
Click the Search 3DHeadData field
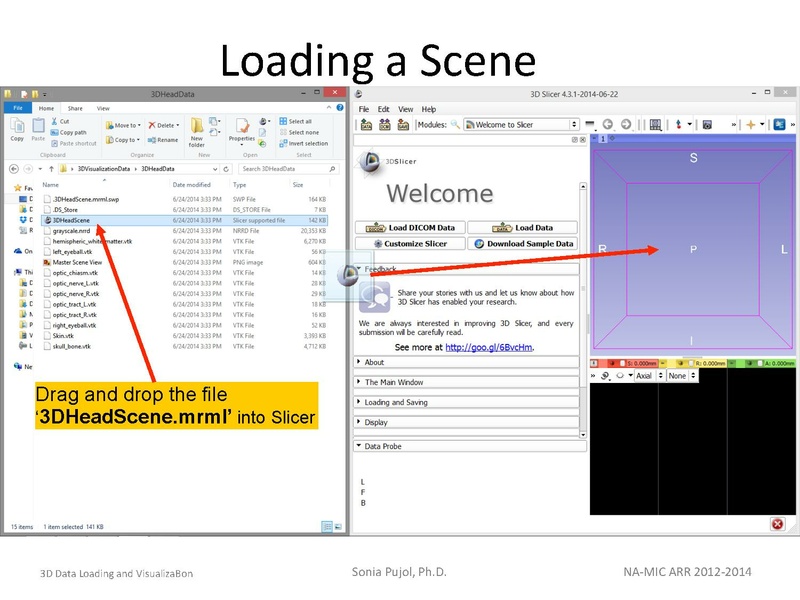coord(288,169)
